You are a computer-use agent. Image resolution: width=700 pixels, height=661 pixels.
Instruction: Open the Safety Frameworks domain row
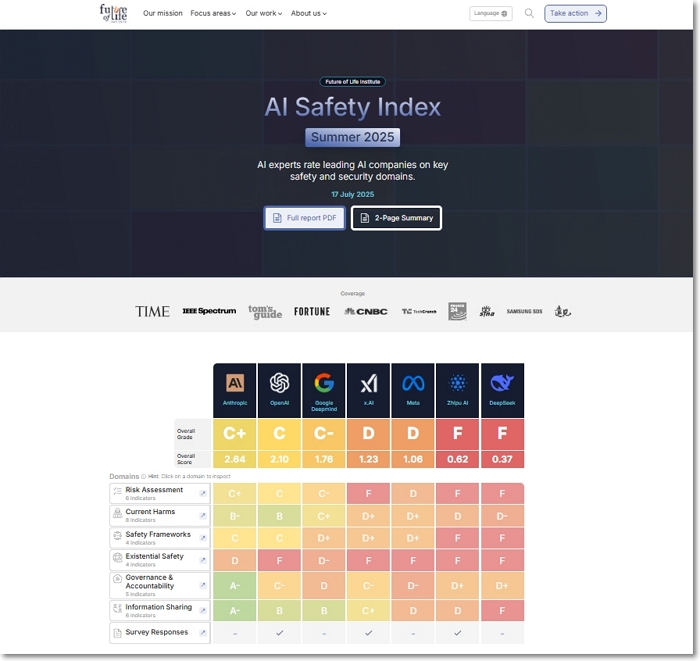160,538
